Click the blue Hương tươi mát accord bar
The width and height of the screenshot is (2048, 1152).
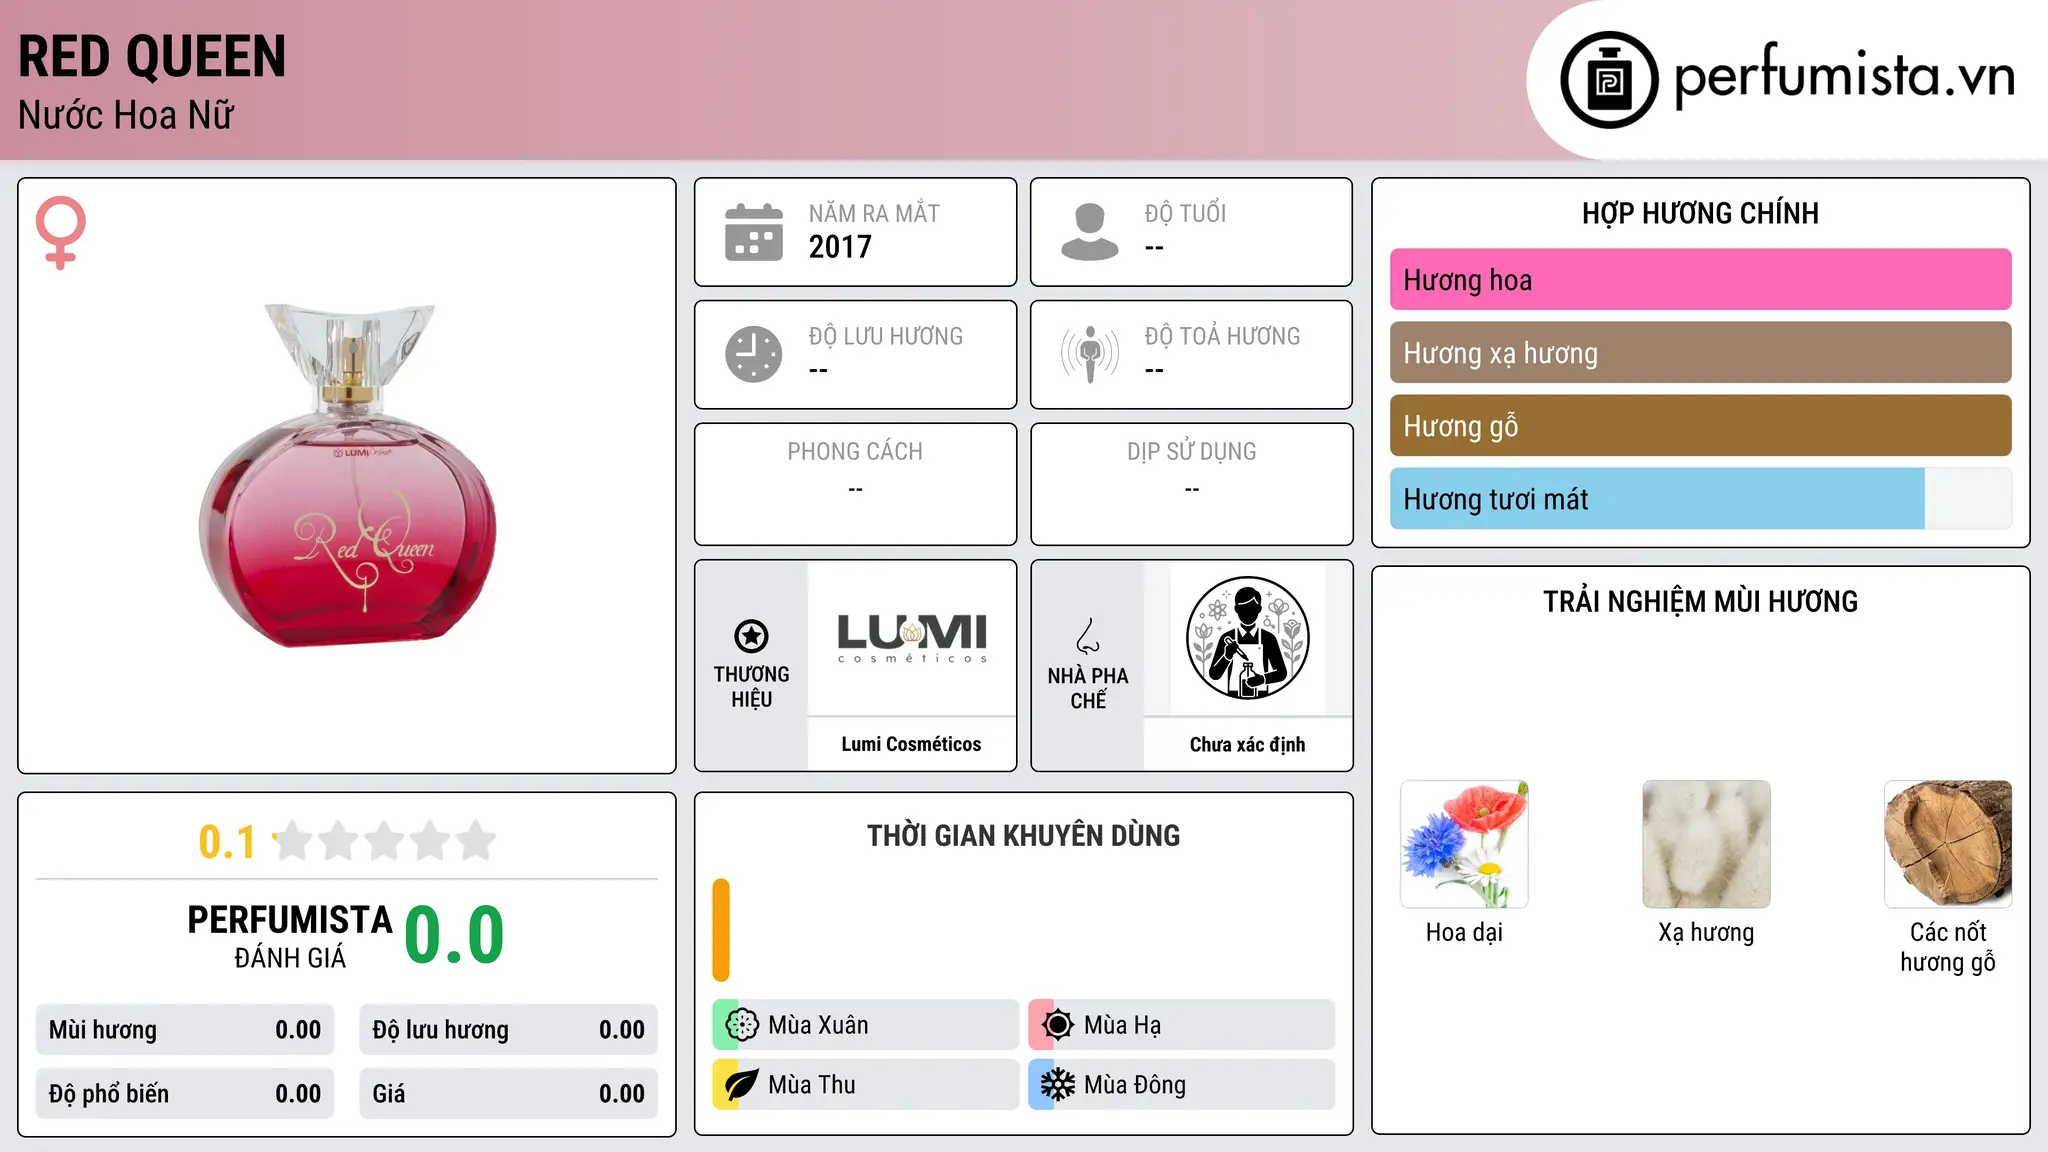pos(1657,499)
